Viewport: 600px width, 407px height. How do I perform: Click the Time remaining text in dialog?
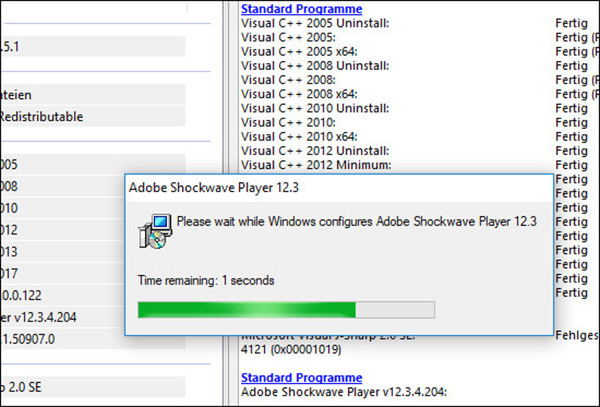[x=205, y=280]
